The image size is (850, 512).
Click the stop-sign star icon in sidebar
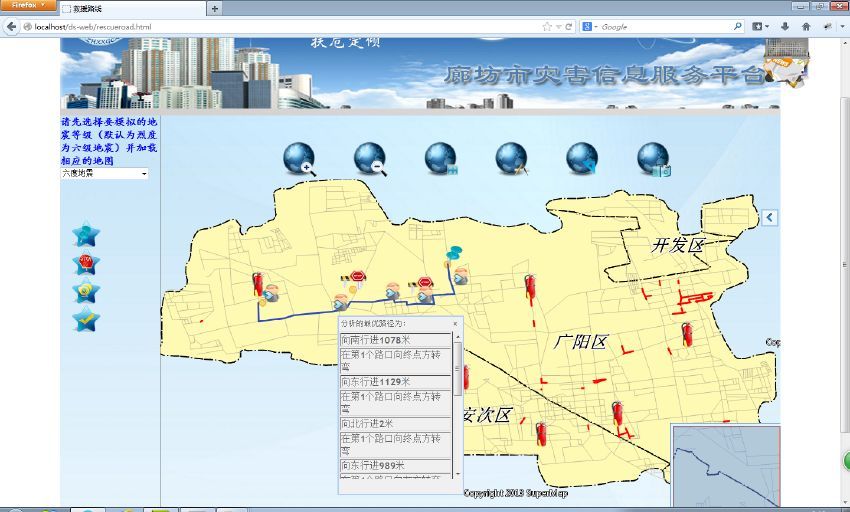[x=86, y=264]
